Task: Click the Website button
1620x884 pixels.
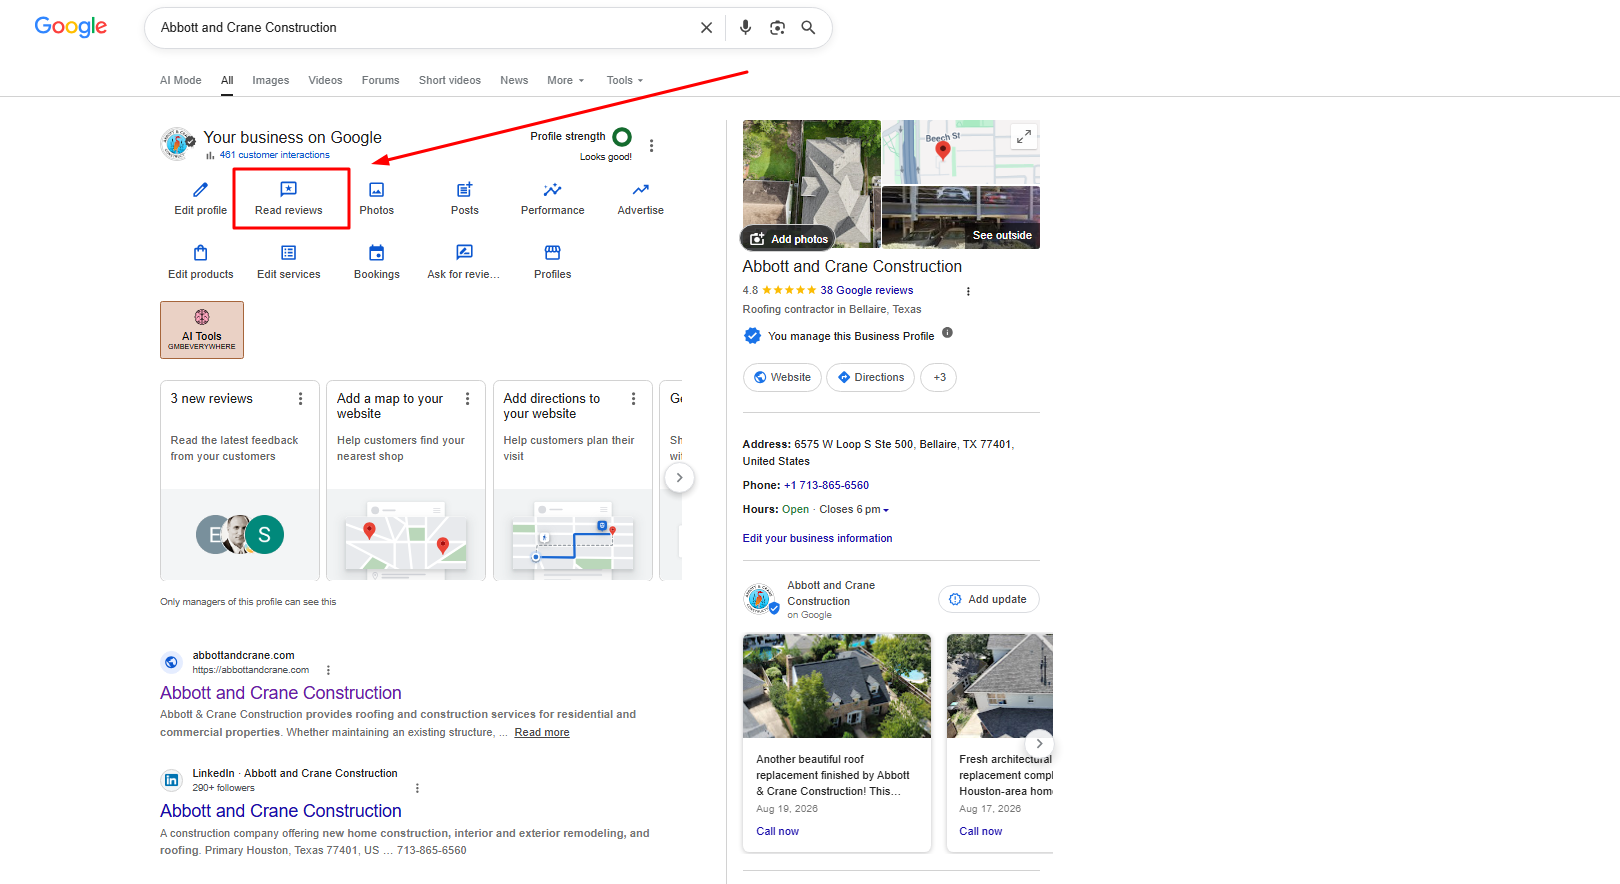Action: pyautogui.click(x=782, y=377)
